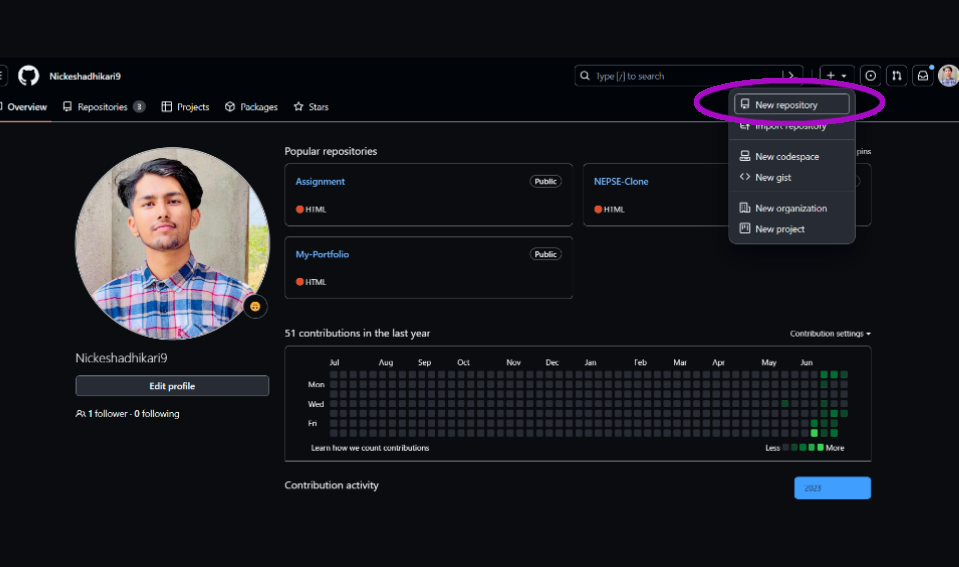Click the 51 contributions in the last year heading
The width and height of the screenshot is (959, 567).
[357, 333]
